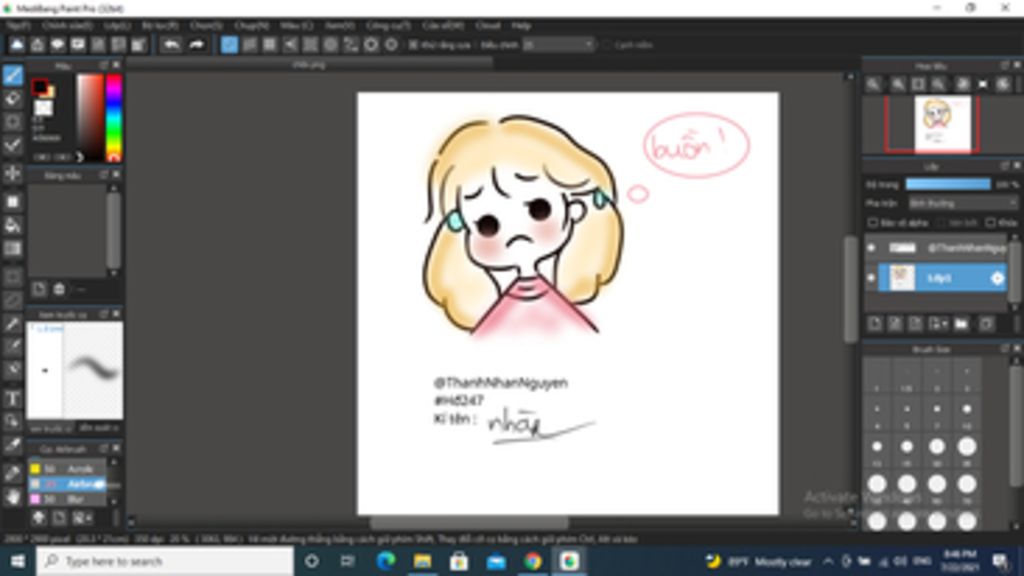Open add-layer dropdown arrow button
This screenshot has width=1024, height=576.
point(938,323)
